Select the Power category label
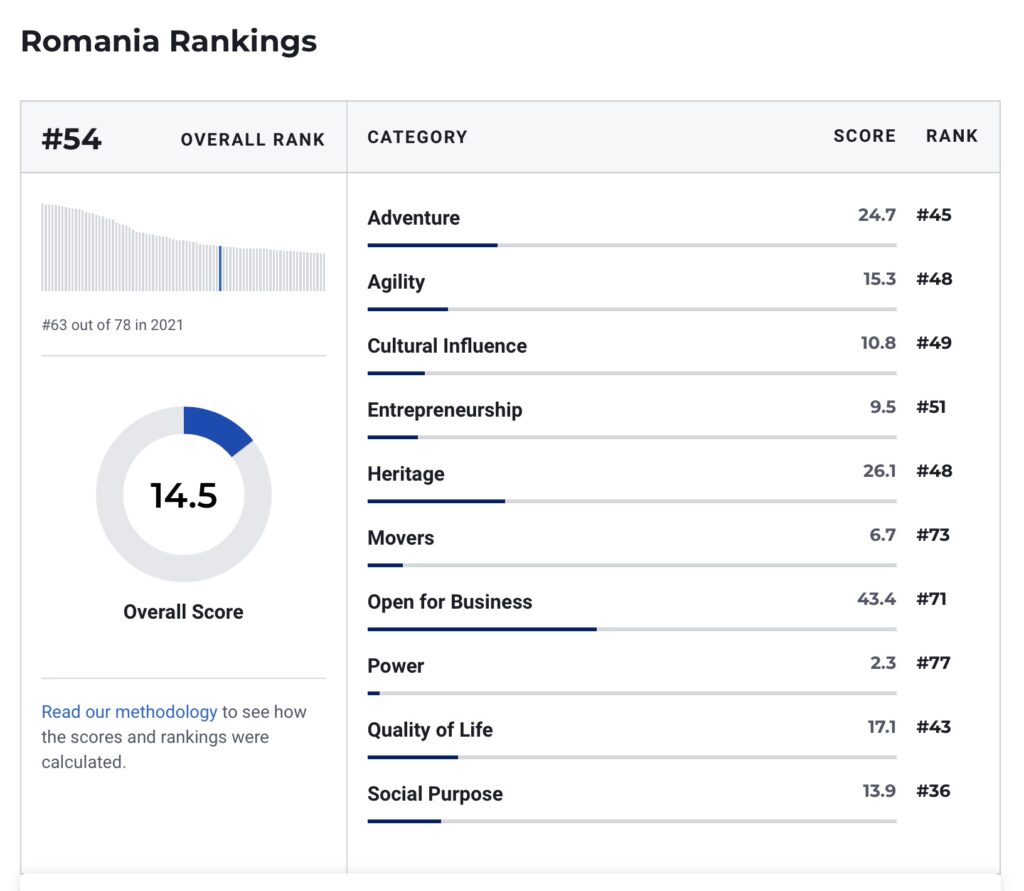The height and width of the screenshot is (891, 1024). coord(396,666)
